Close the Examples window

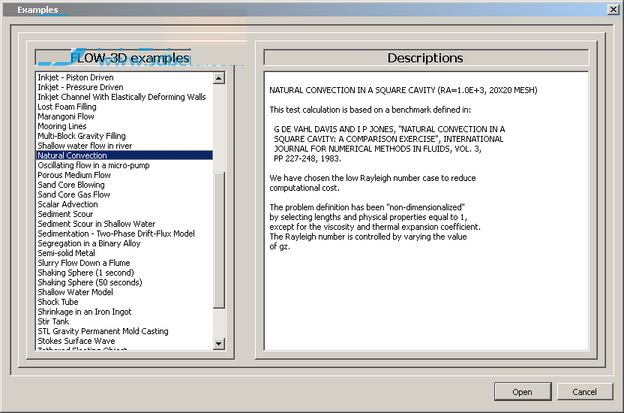coord(613,9)
